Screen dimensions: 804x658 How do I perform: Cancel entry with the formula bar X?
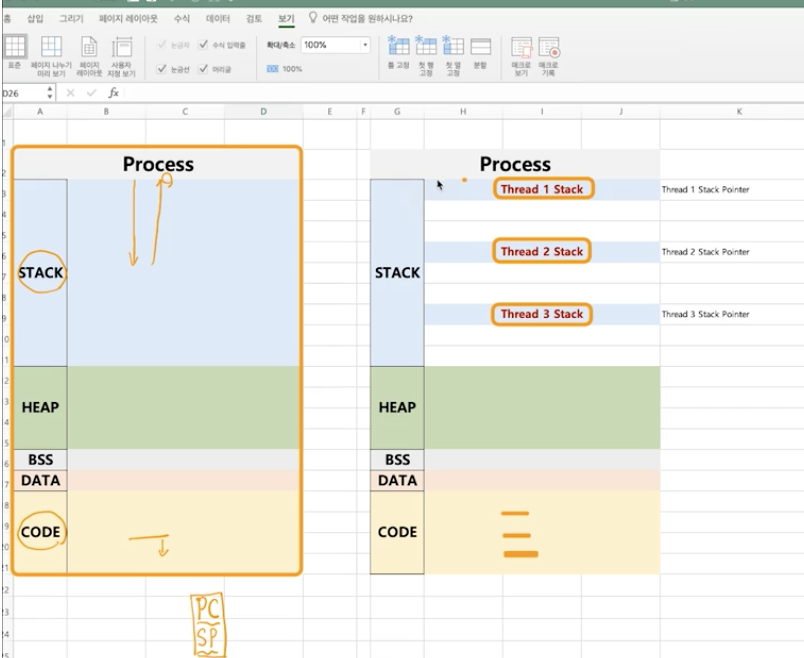[70, 93]
